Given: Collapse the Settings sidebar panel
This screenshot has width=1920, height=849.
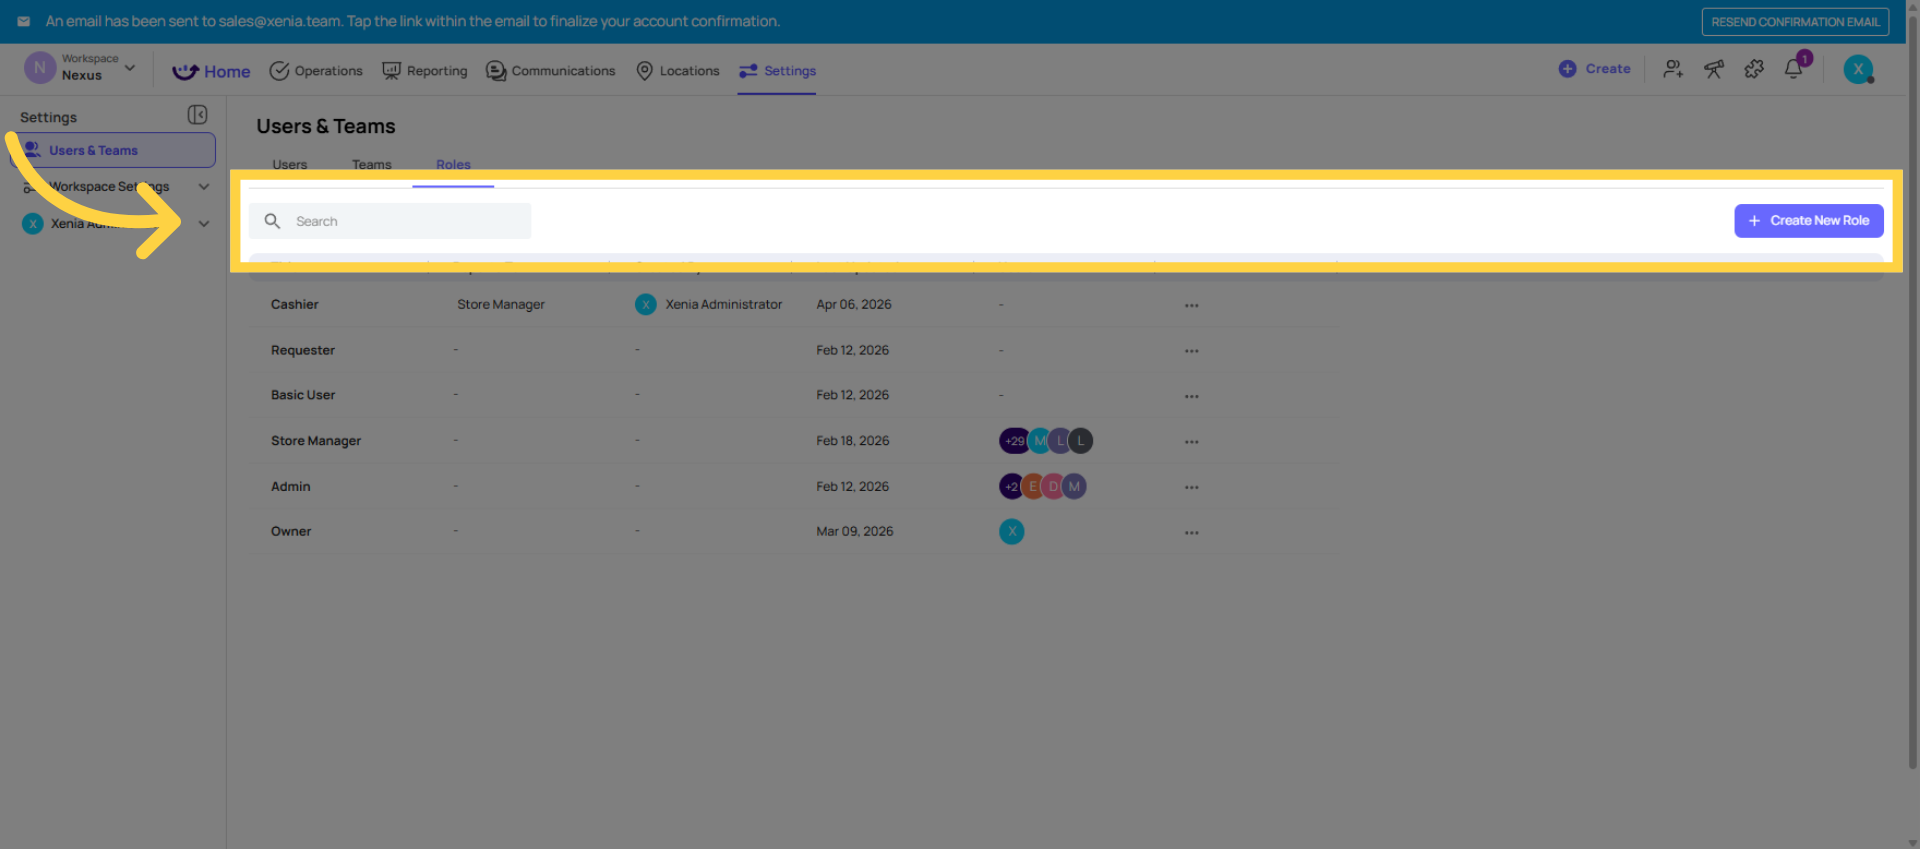Looking at the screenshot, I should (x=197, y=116).
